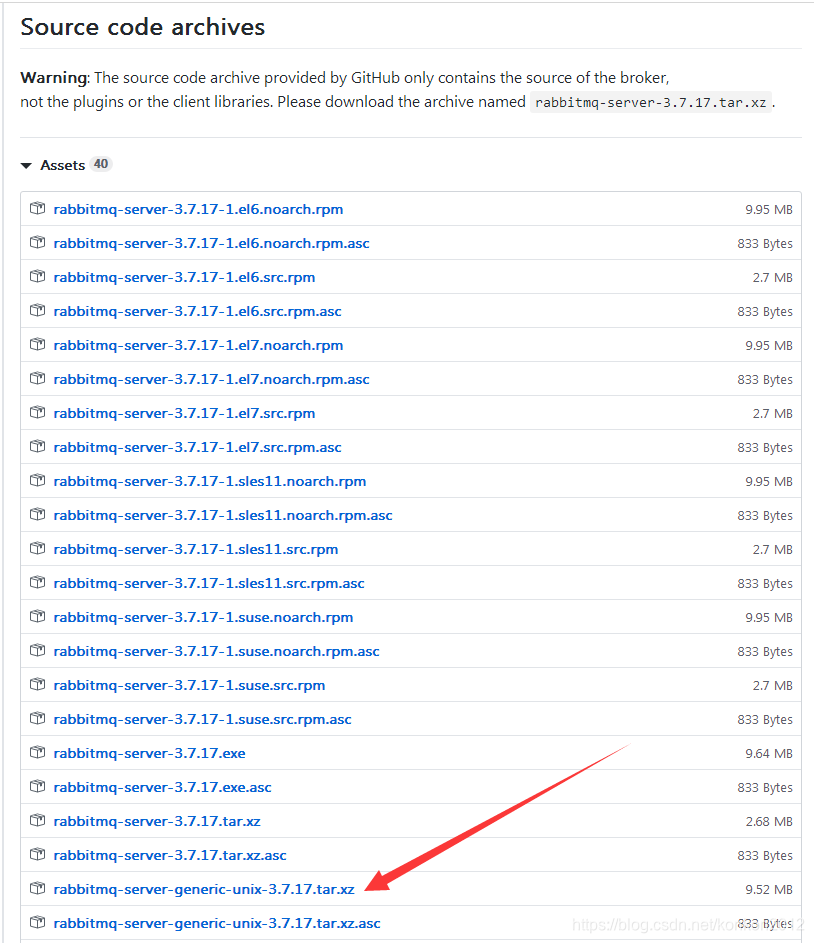Click package icon beside el6.src.rpm.asc

37,310
